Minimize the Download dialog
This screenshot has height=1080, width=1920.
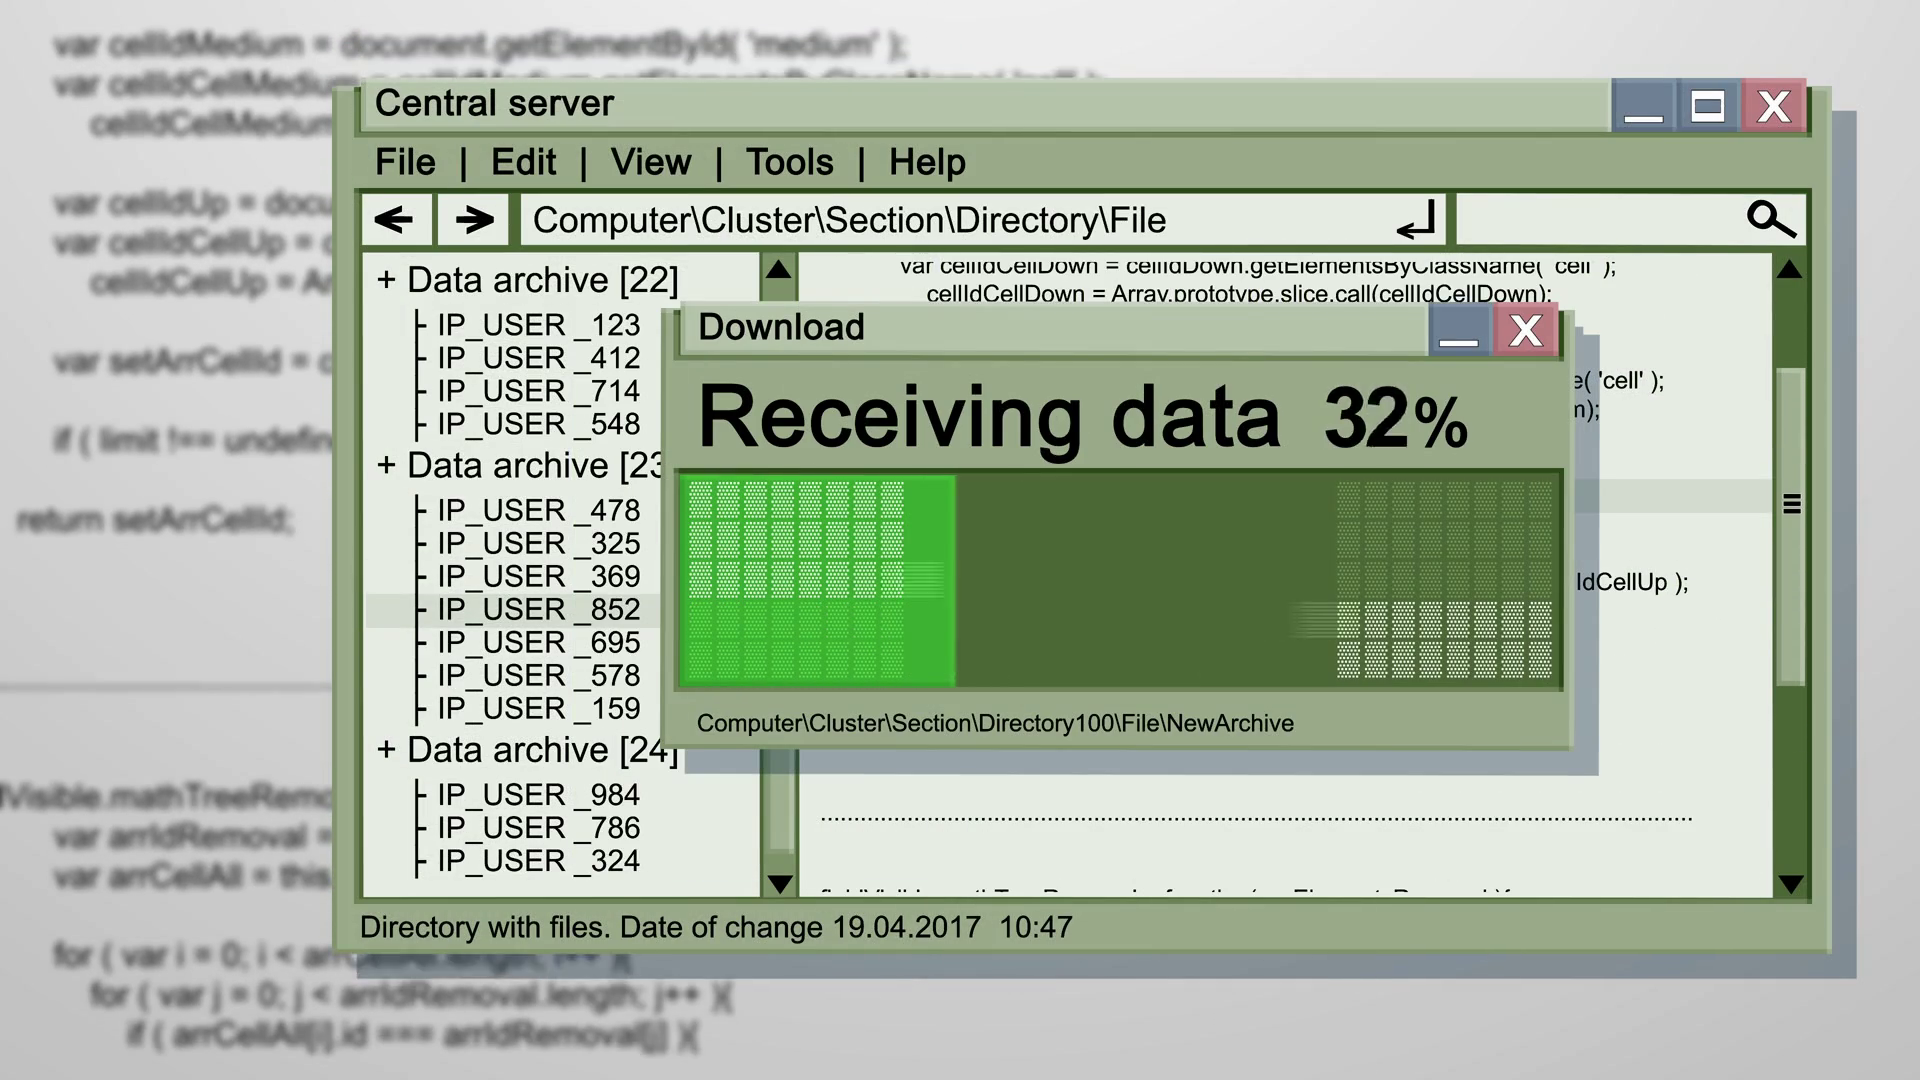pos(1458,330)
